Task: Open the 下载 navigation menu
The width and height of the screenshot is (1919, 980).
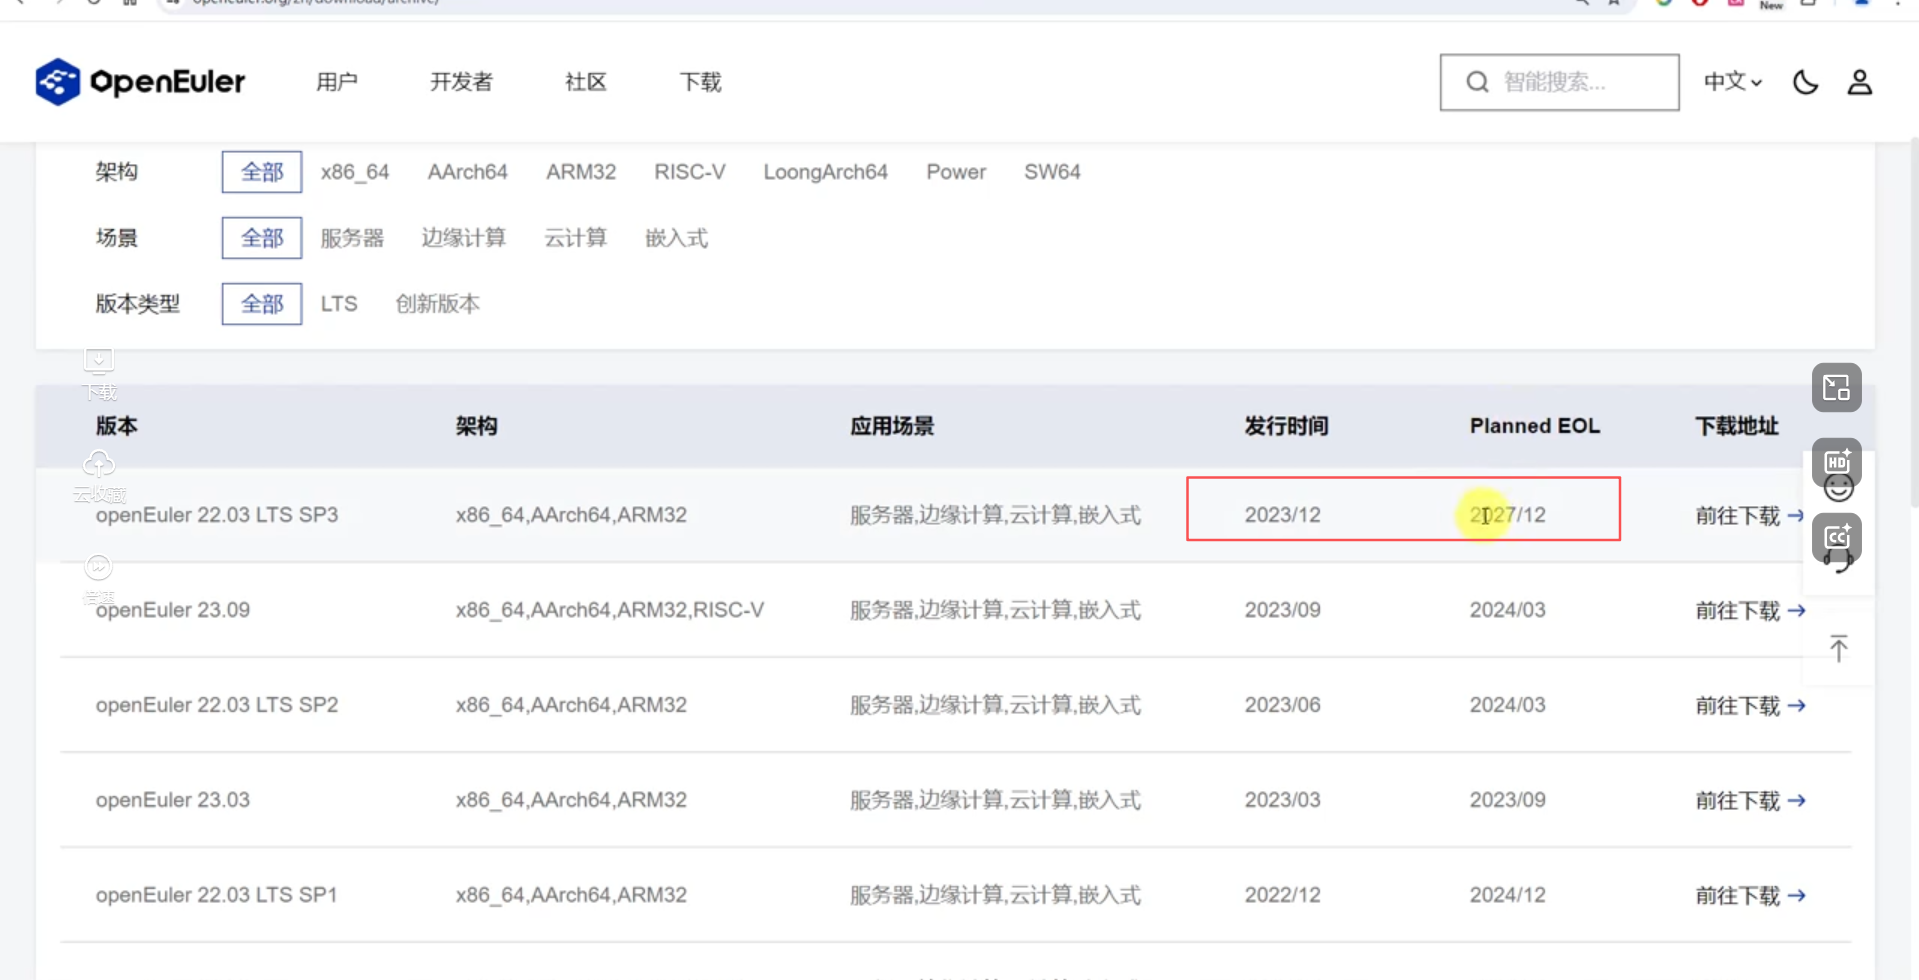Action: pos(700,82)
